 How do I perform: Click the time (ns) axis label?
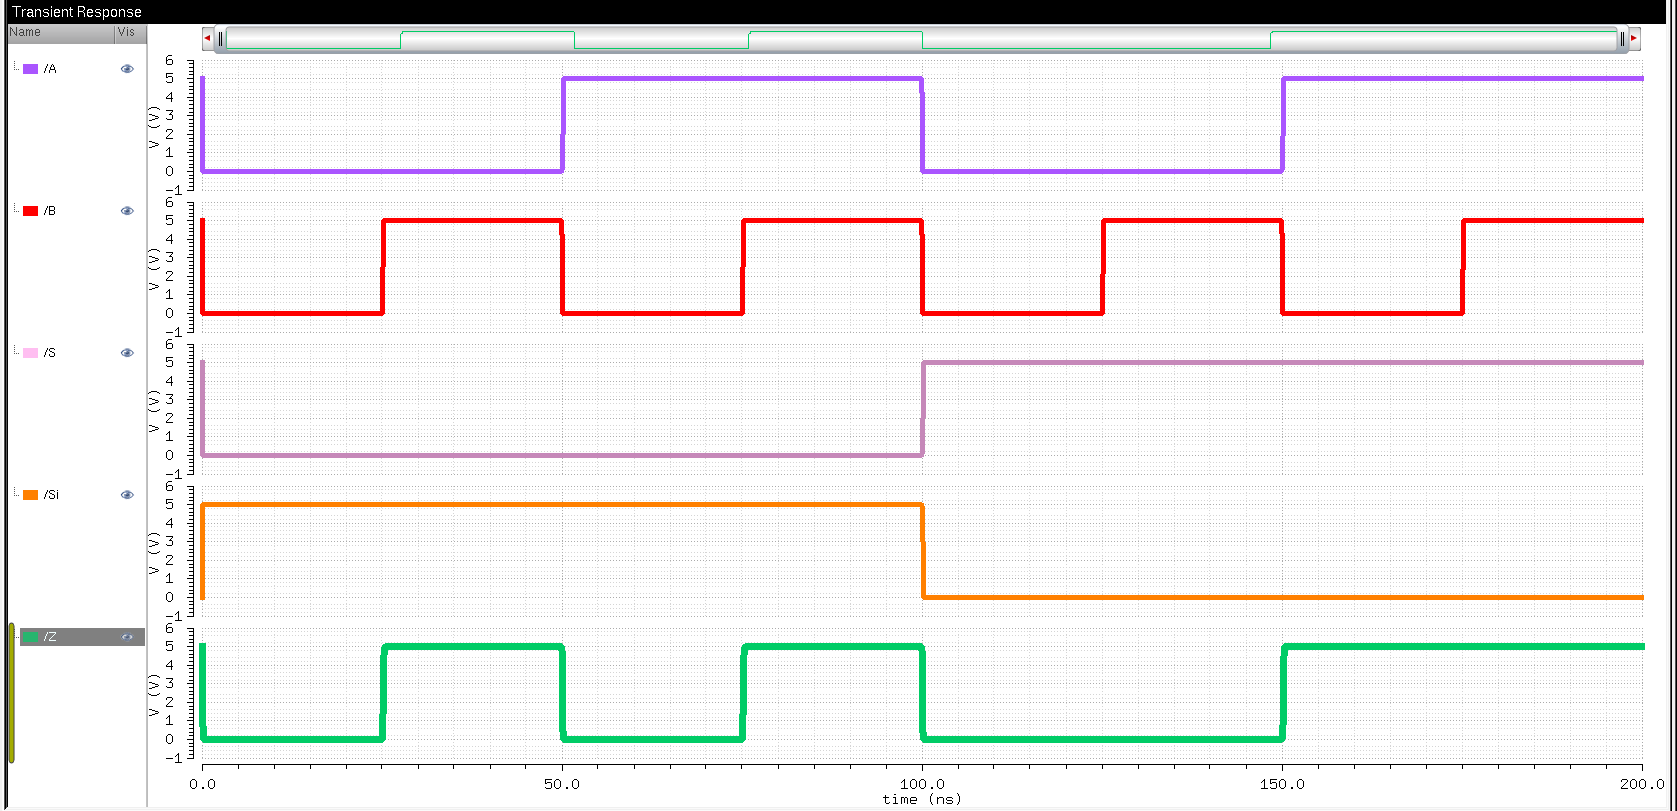(921, 799)
